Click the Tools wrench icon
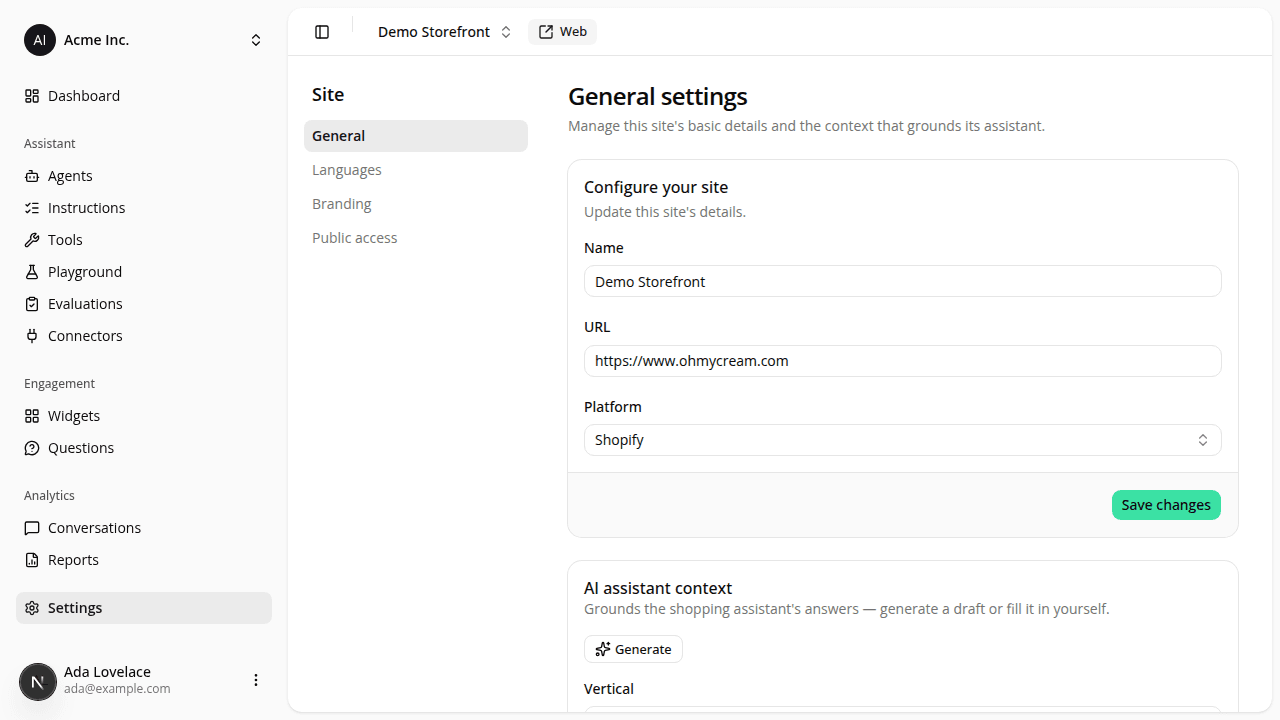The width and height of the screenshot is (1280, 720). tap(32, 240)
